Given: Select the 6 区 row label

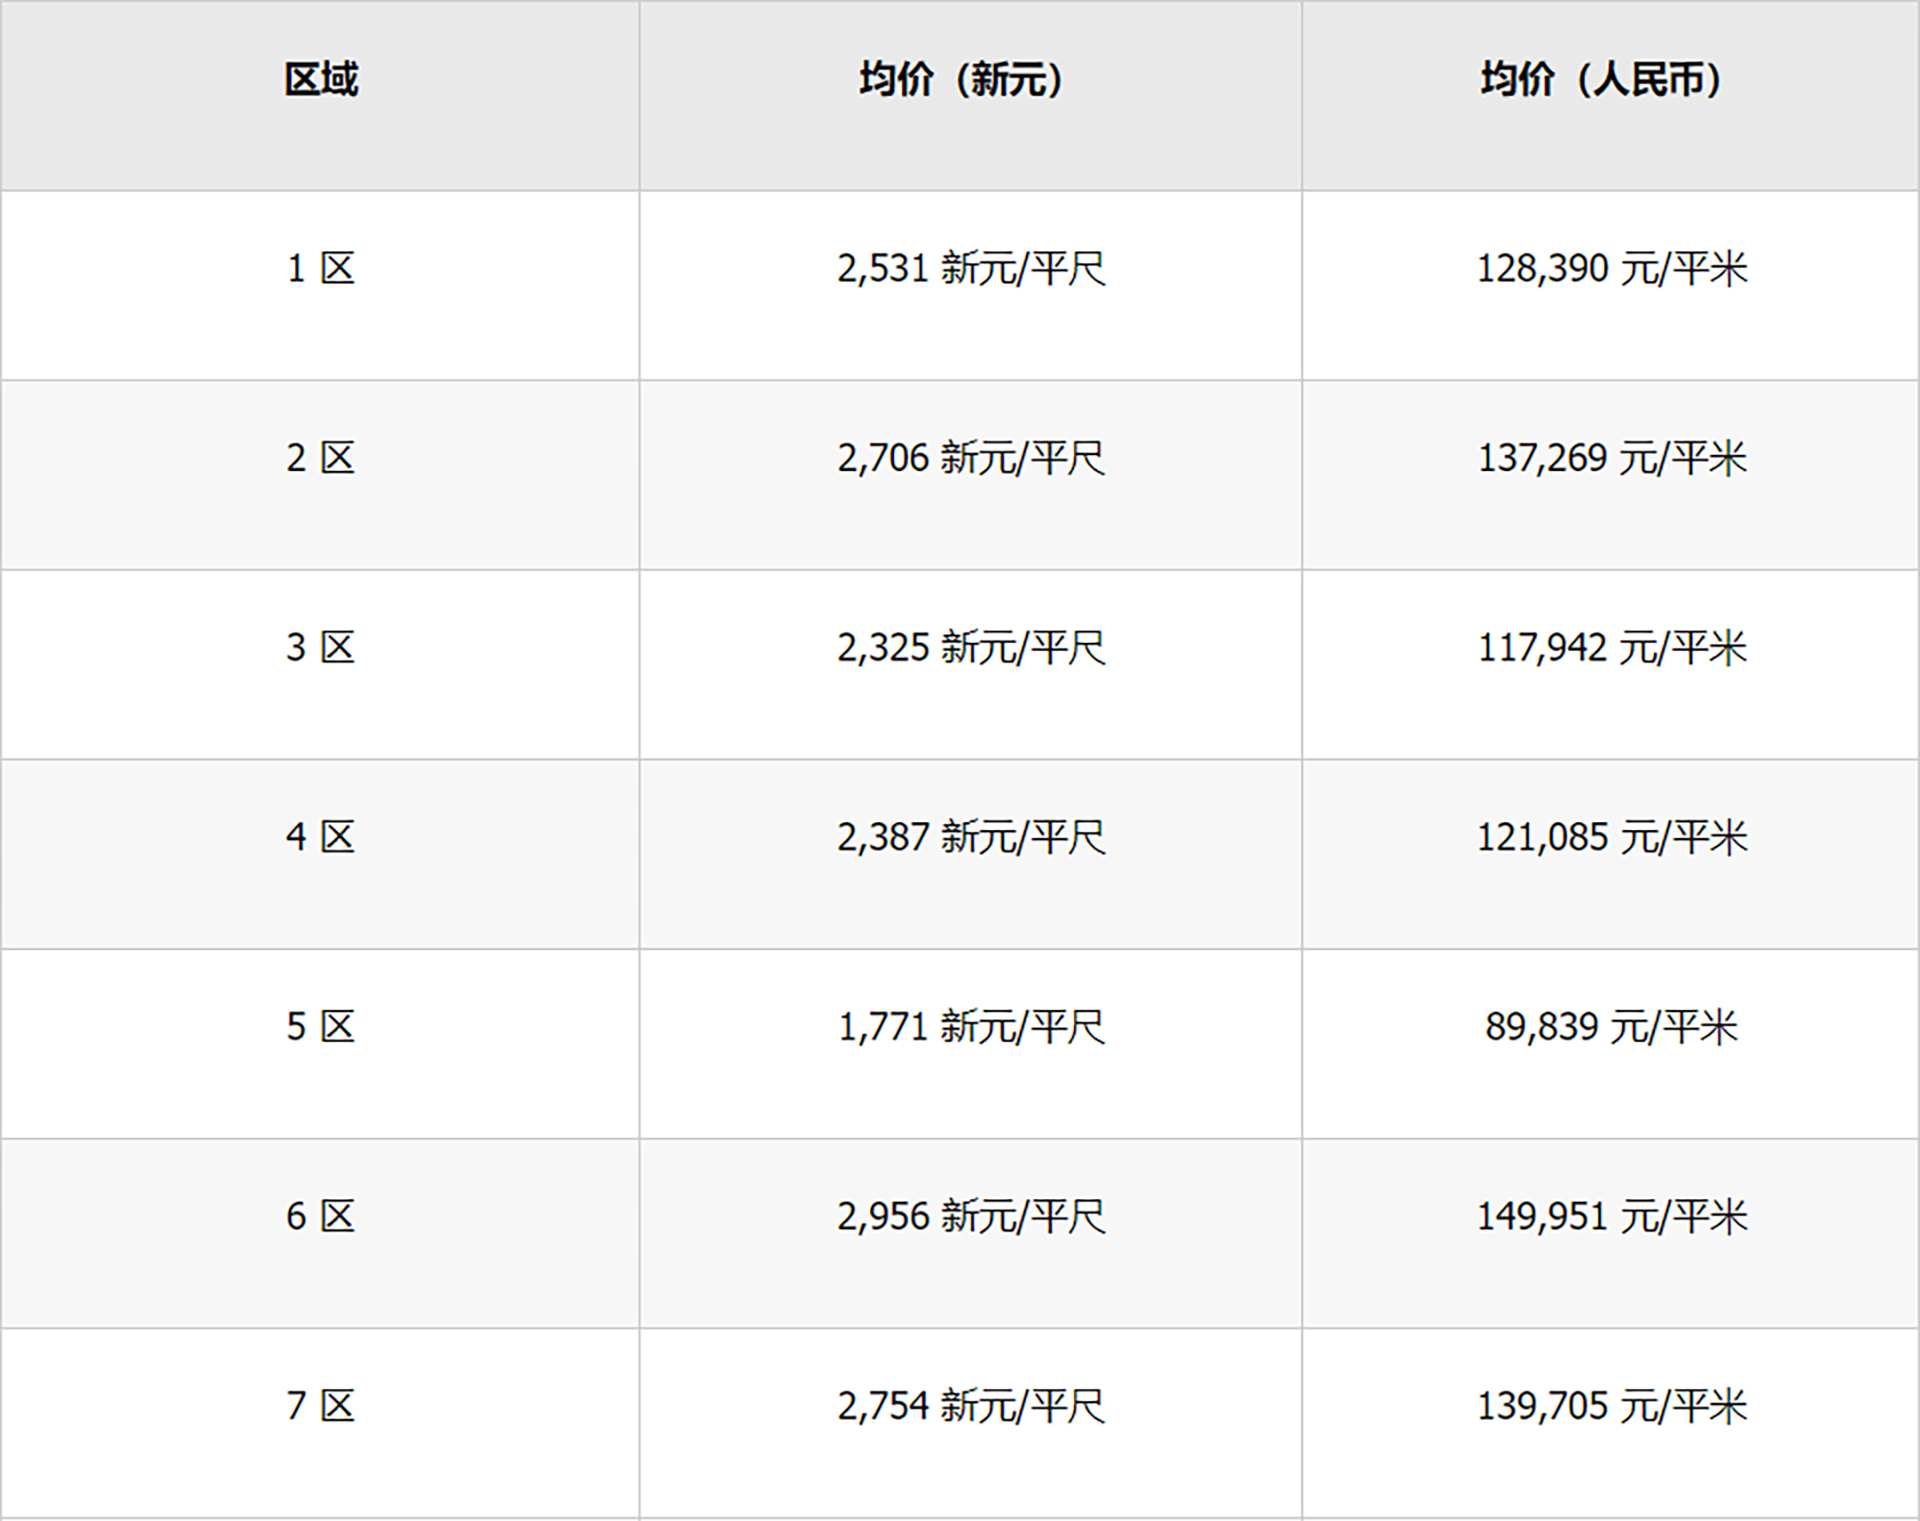Looking at the screenshot, I should pos(320,1217).
